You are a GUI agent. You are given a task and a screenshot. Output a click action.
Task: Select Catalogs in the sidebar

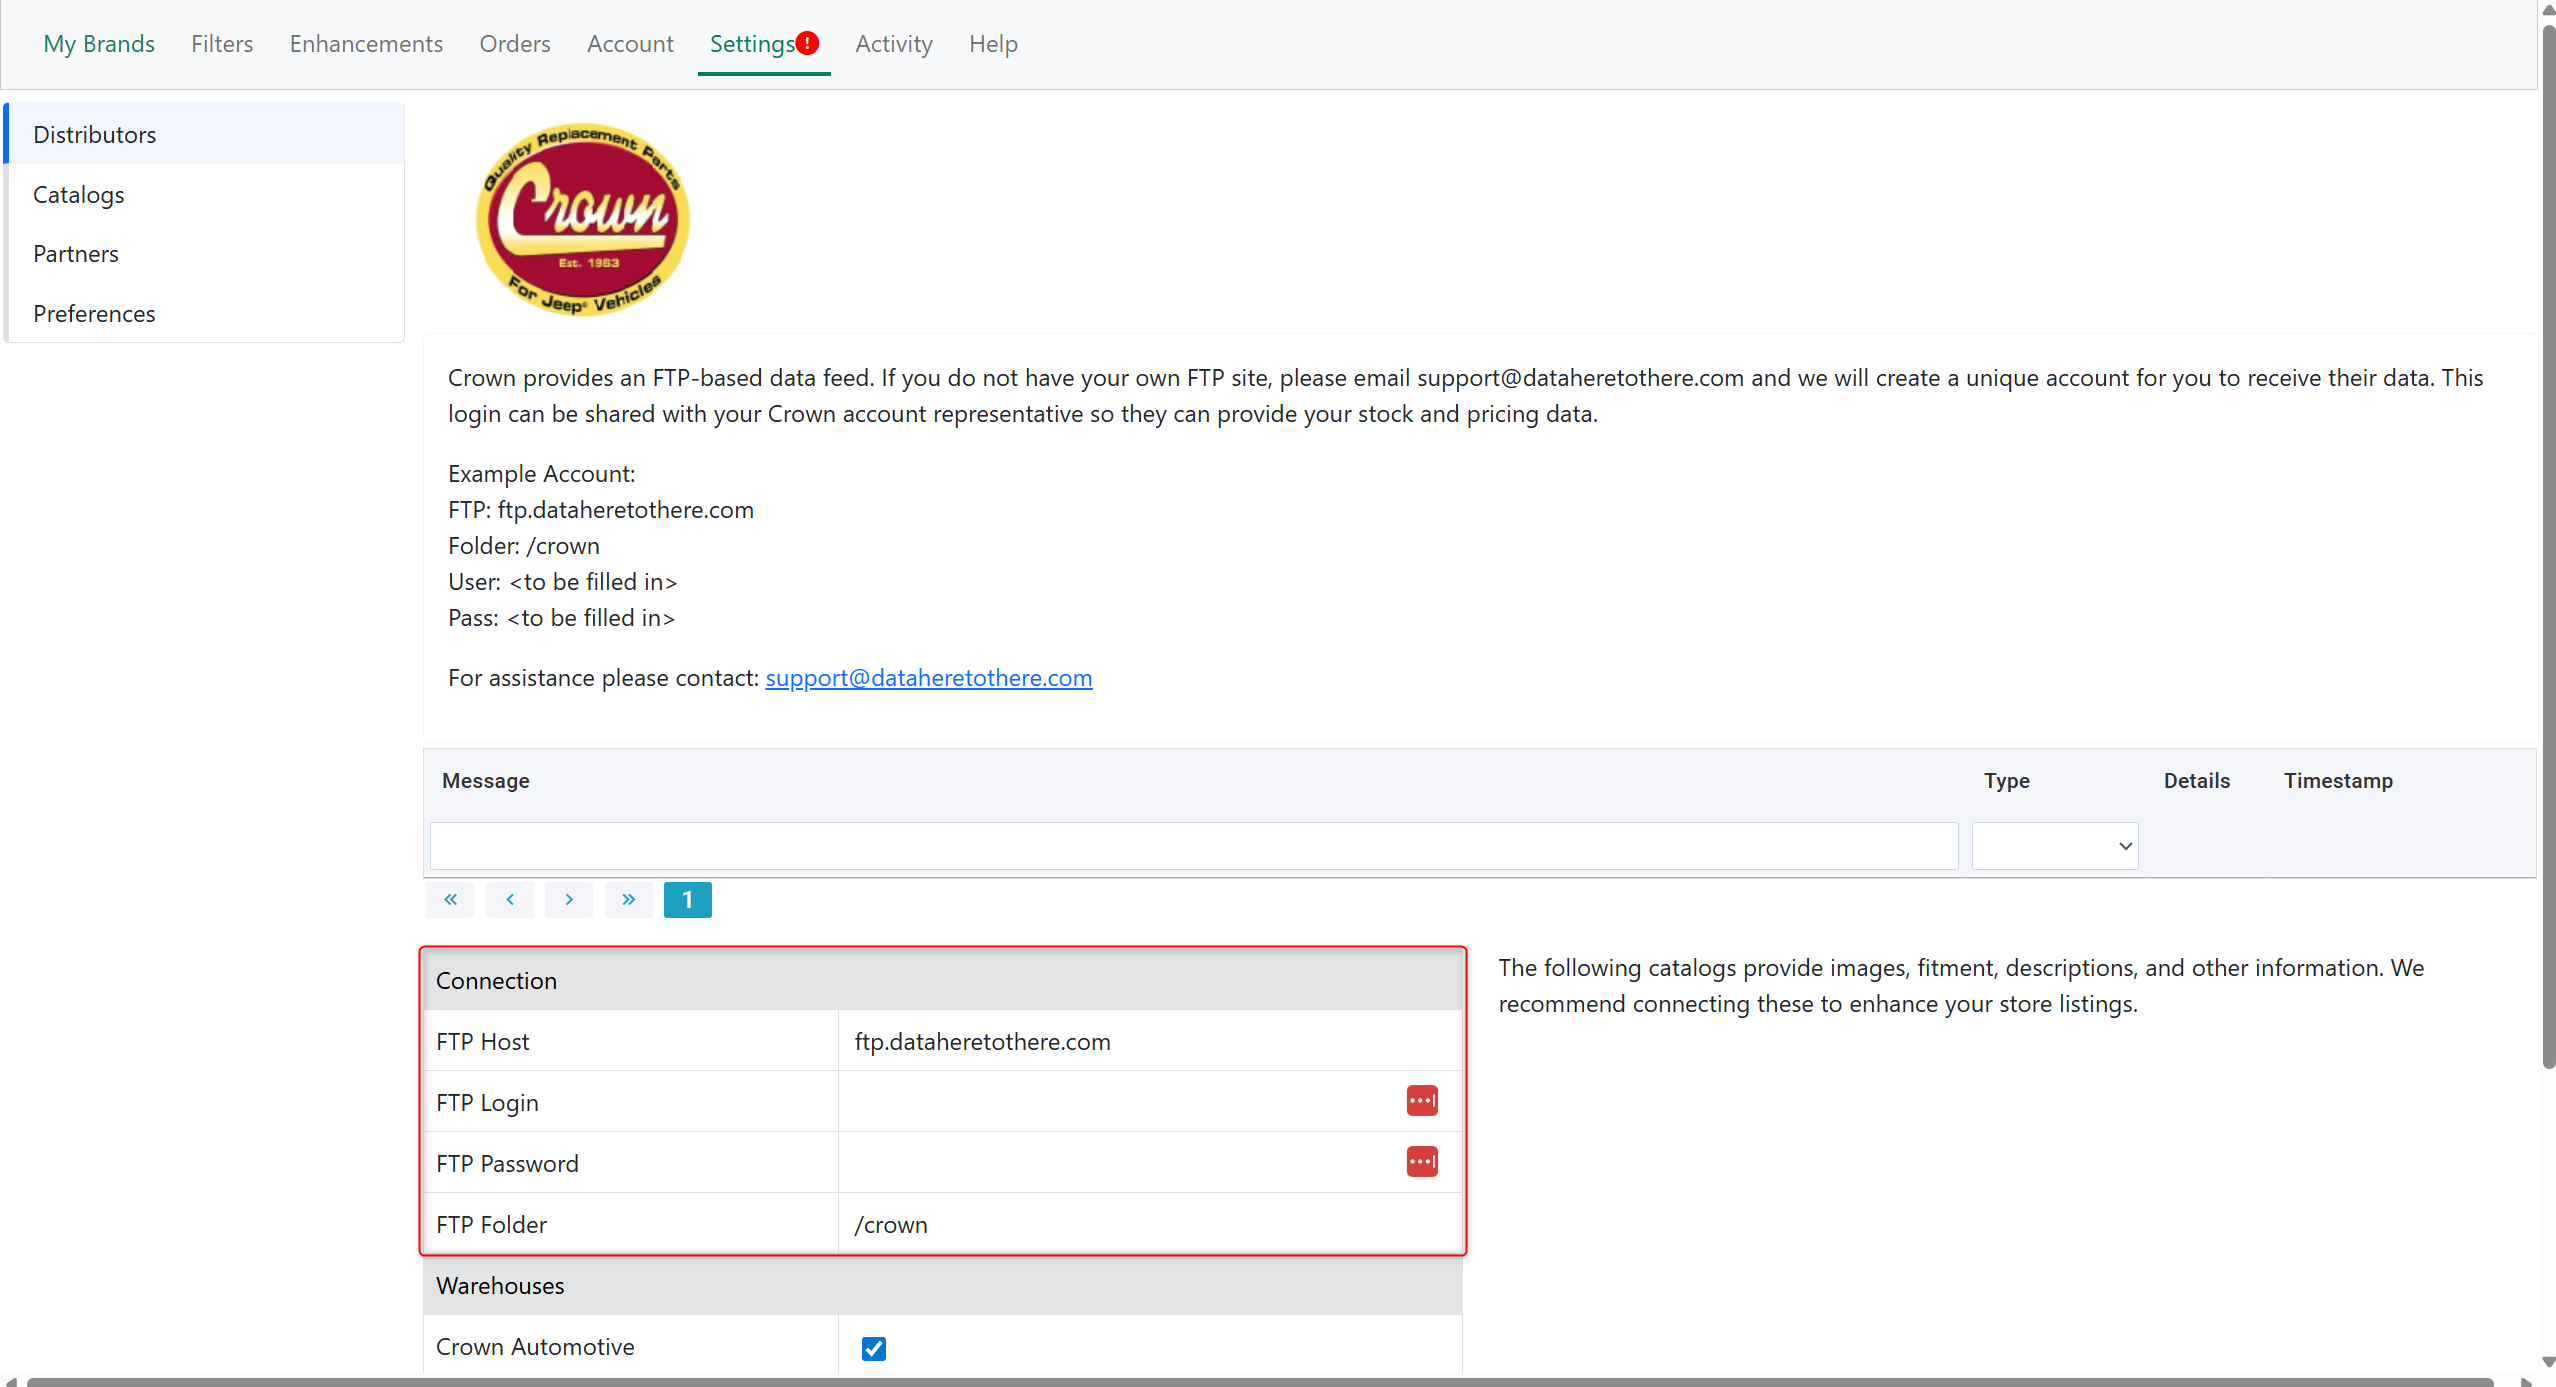[x=79, y=195]
